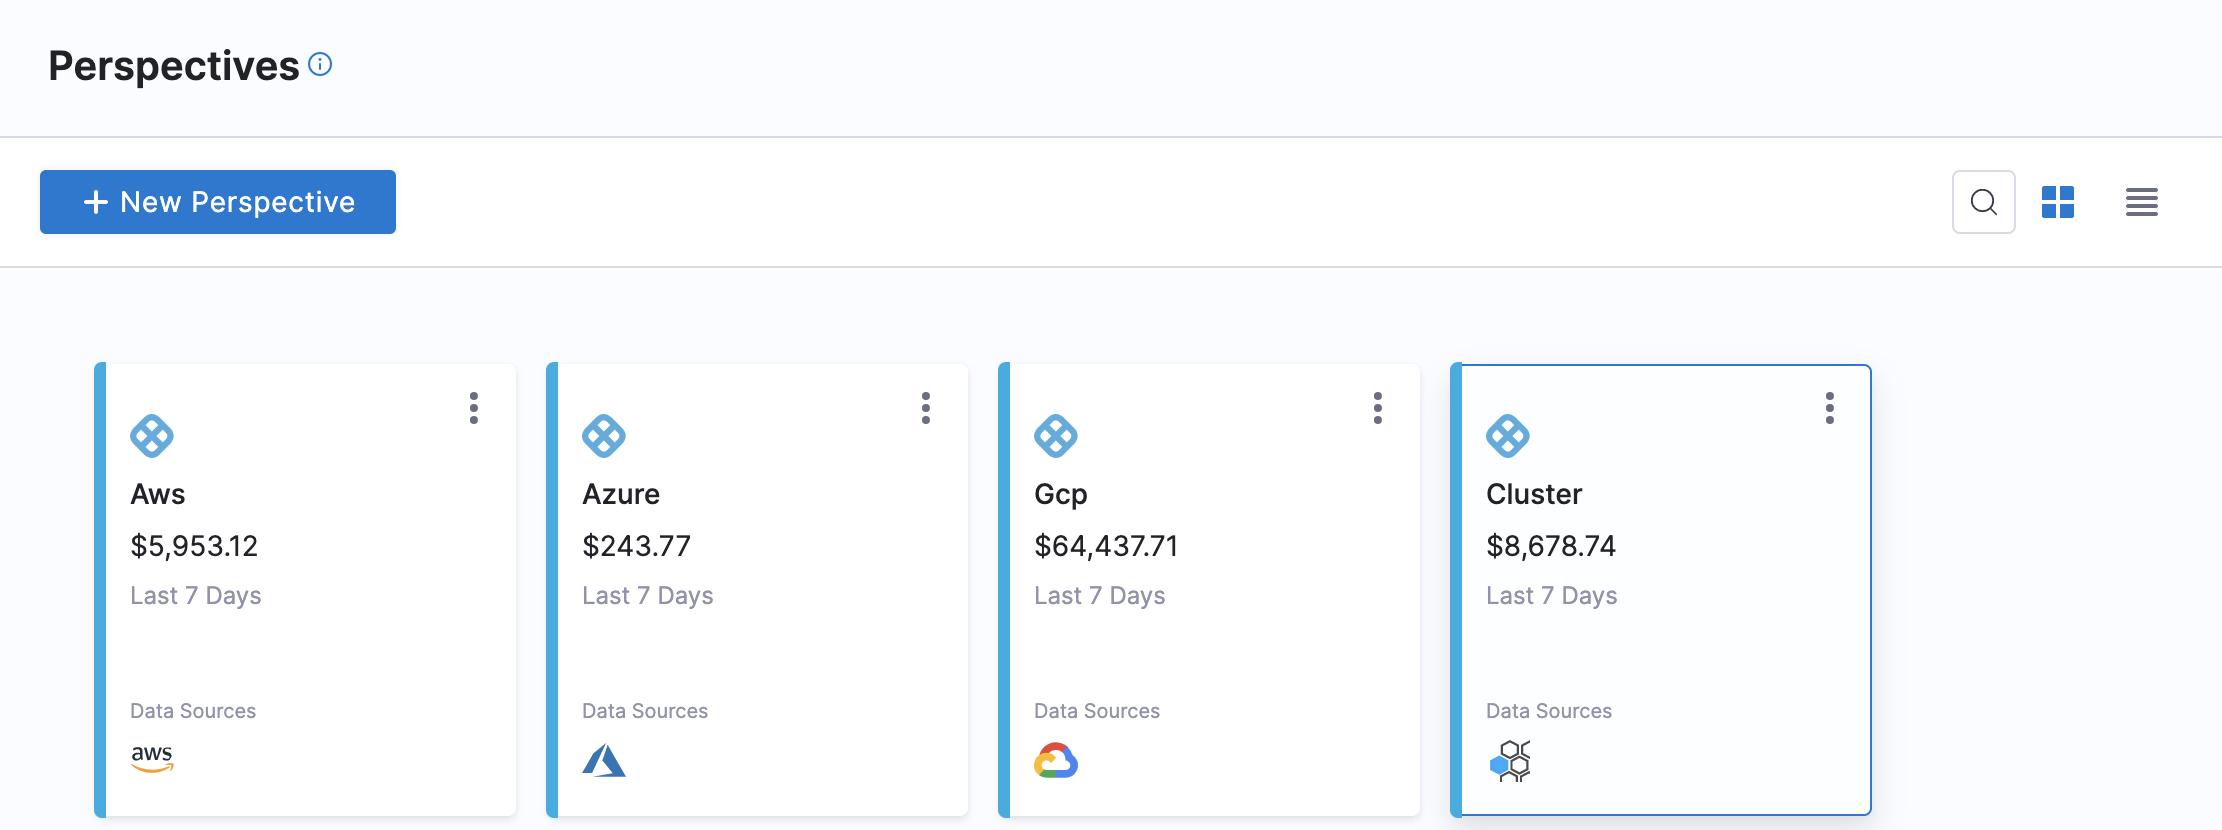
Task: Click the Azure data source logo
Action: [x=604, y=761]
